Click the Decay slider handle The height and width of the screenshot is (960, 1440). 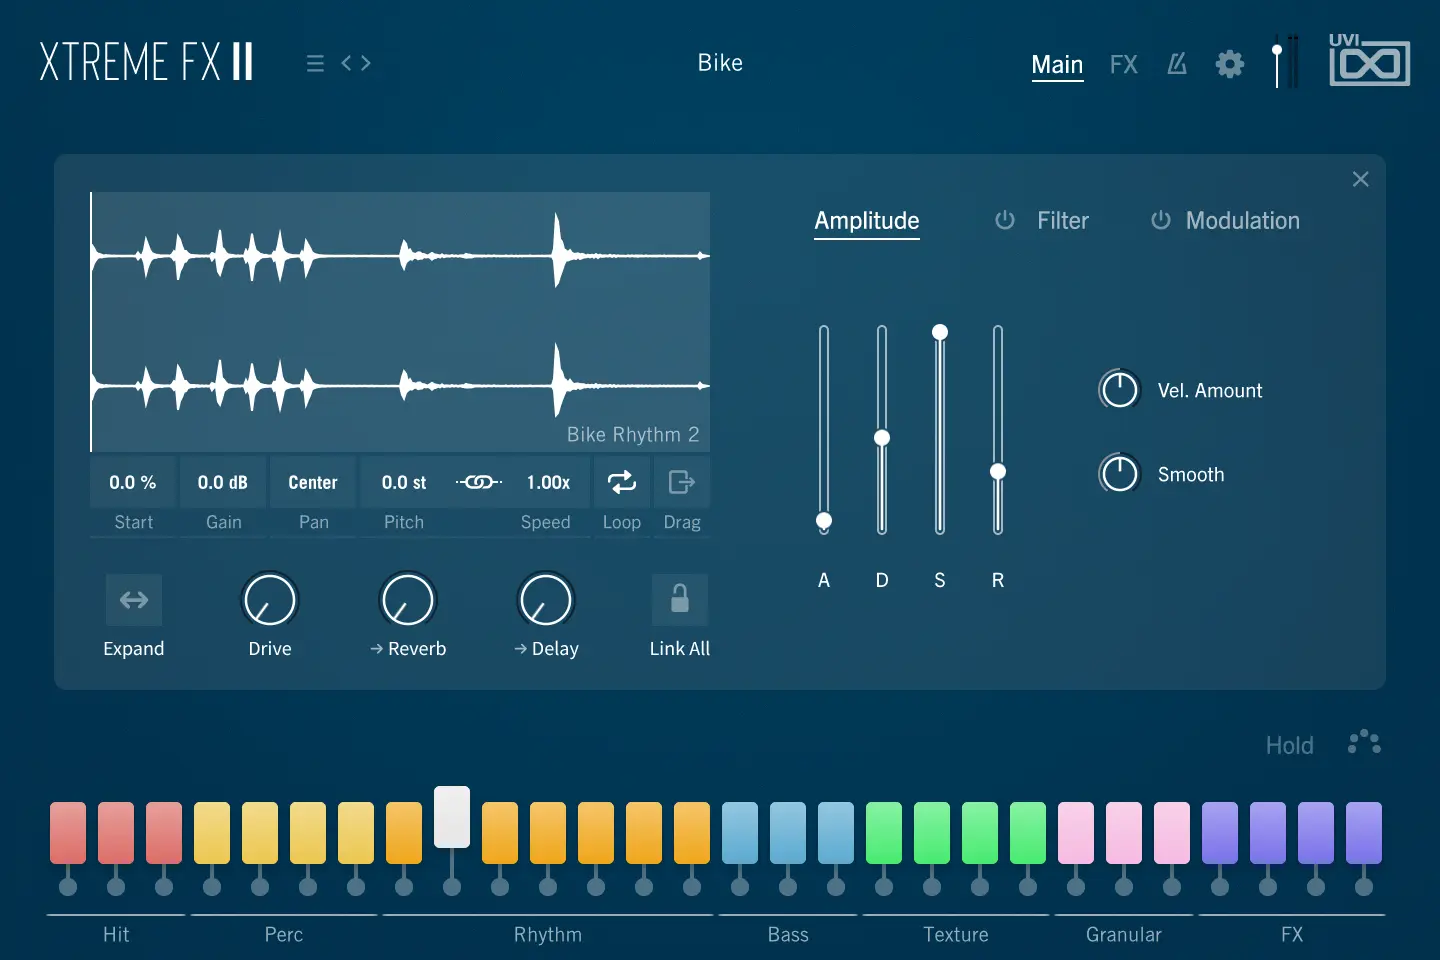[882, 437]
